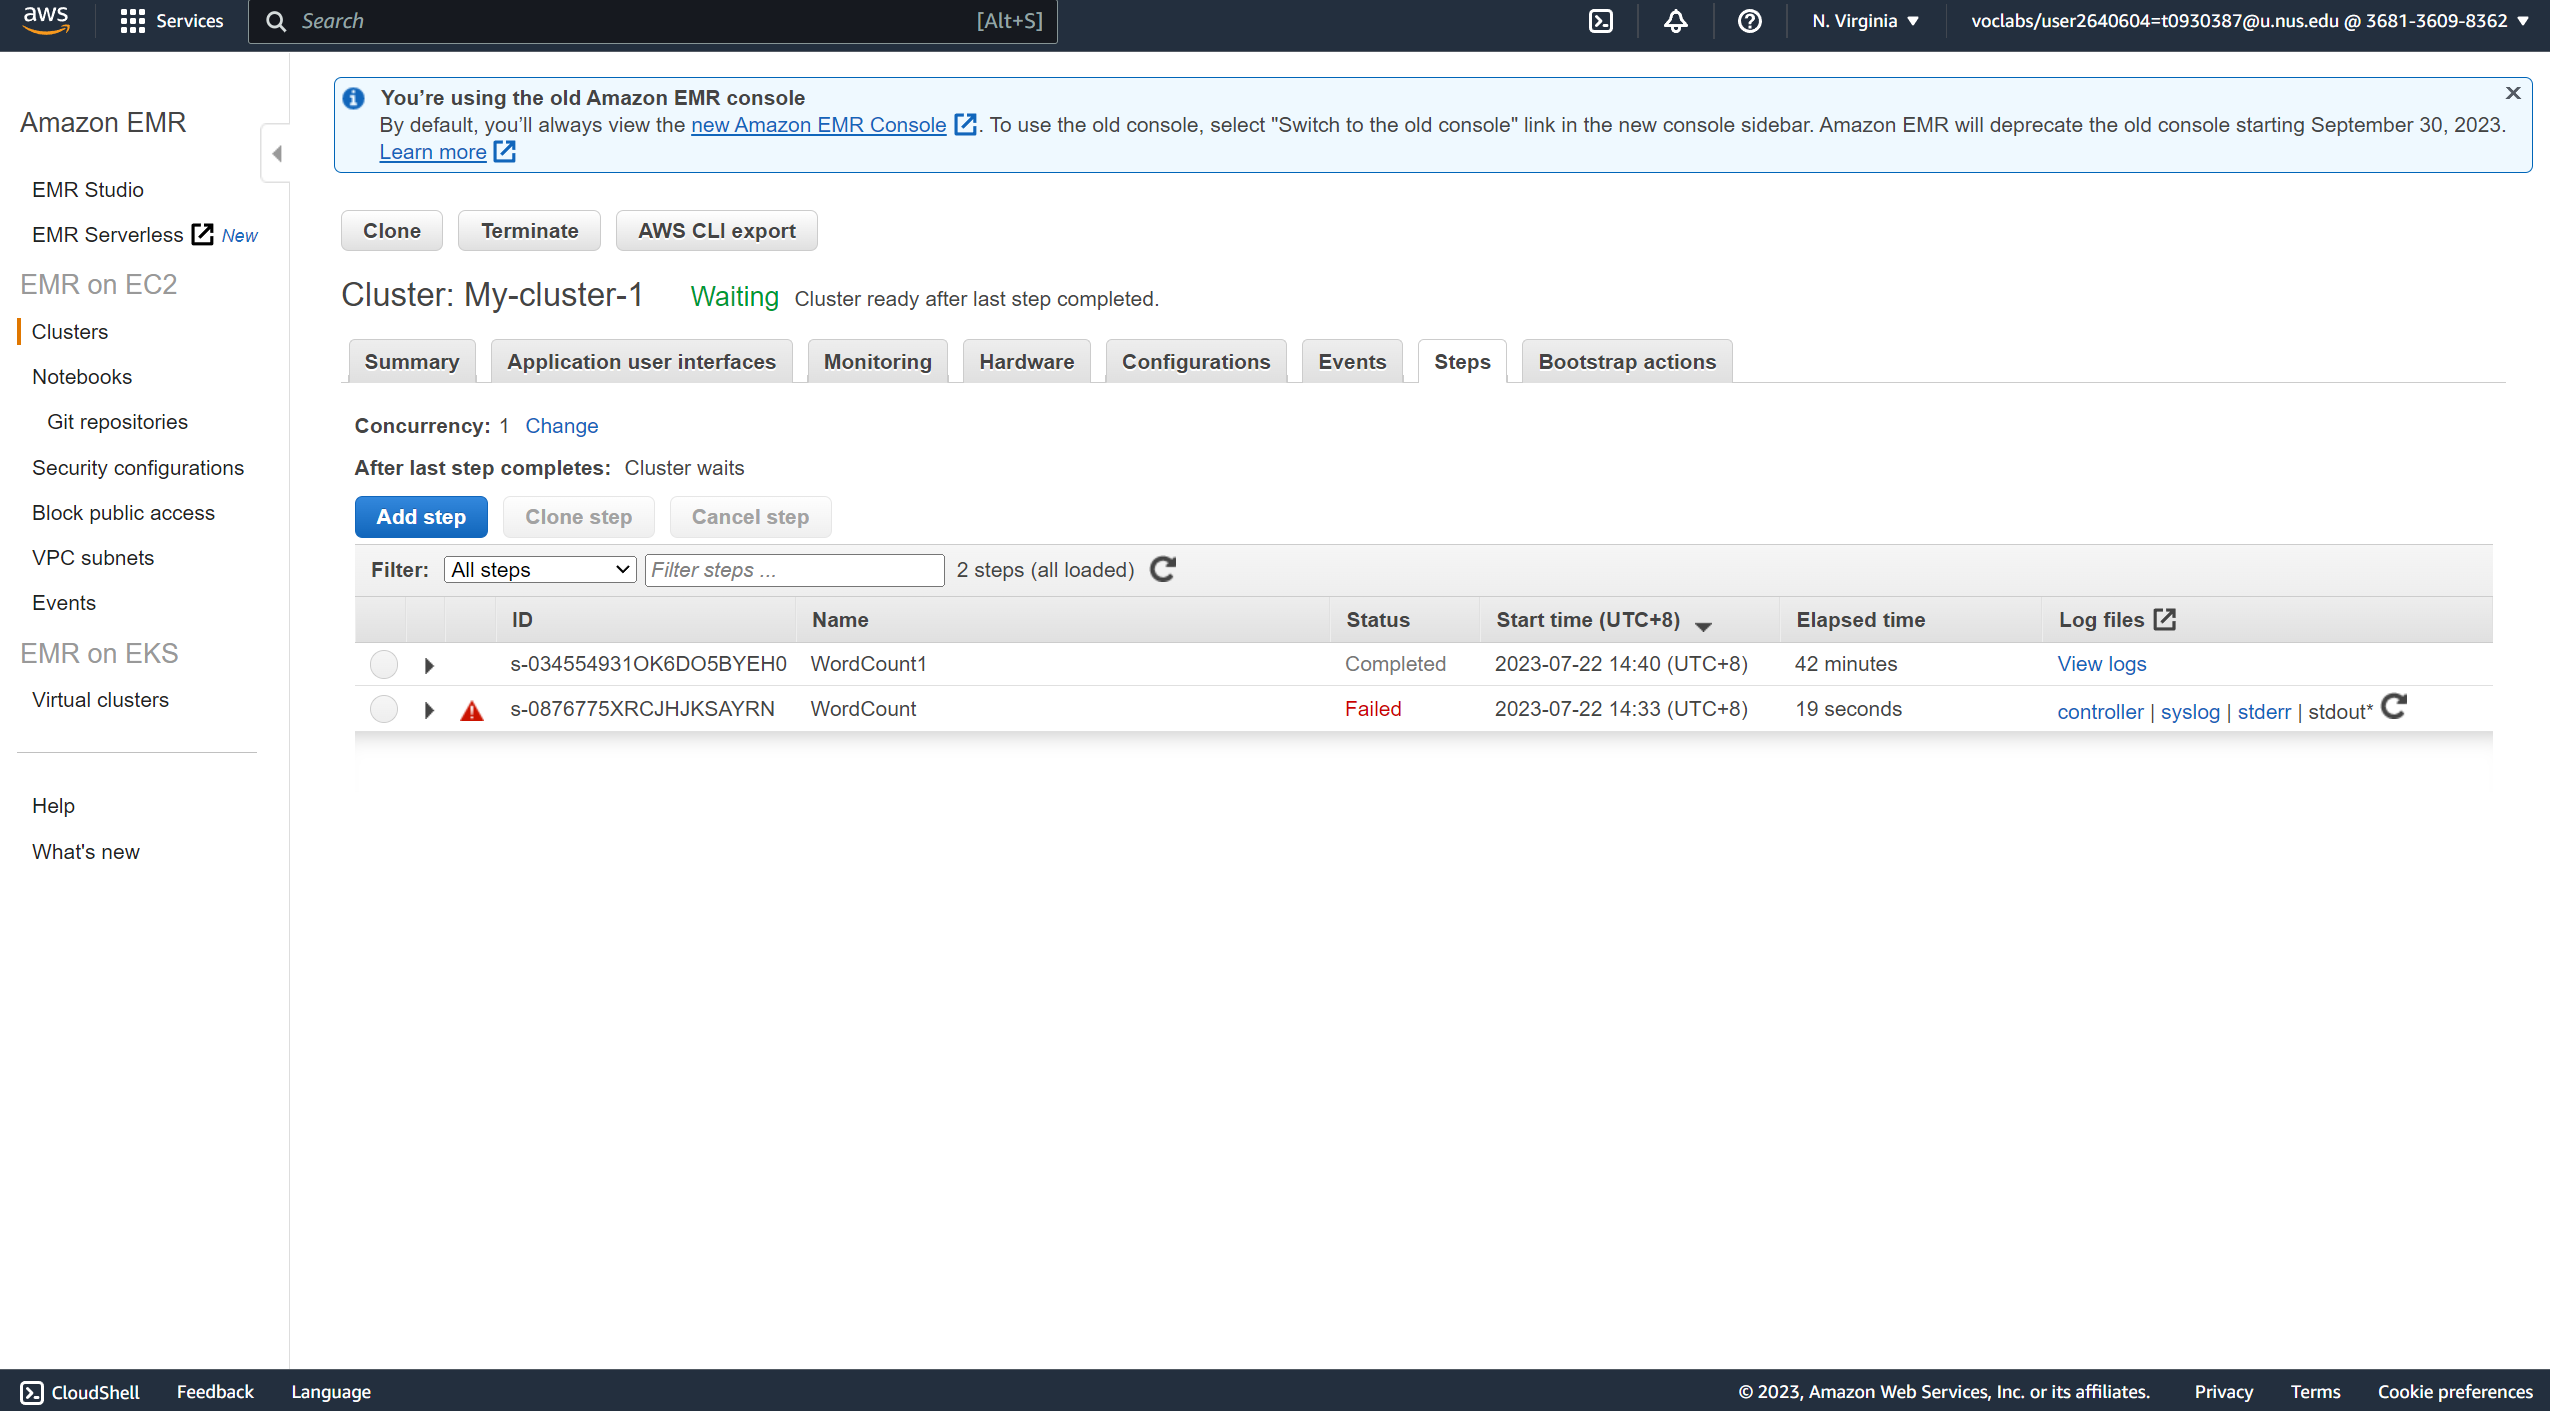
Task: Click the Add step button
Action: pos(421,517)
